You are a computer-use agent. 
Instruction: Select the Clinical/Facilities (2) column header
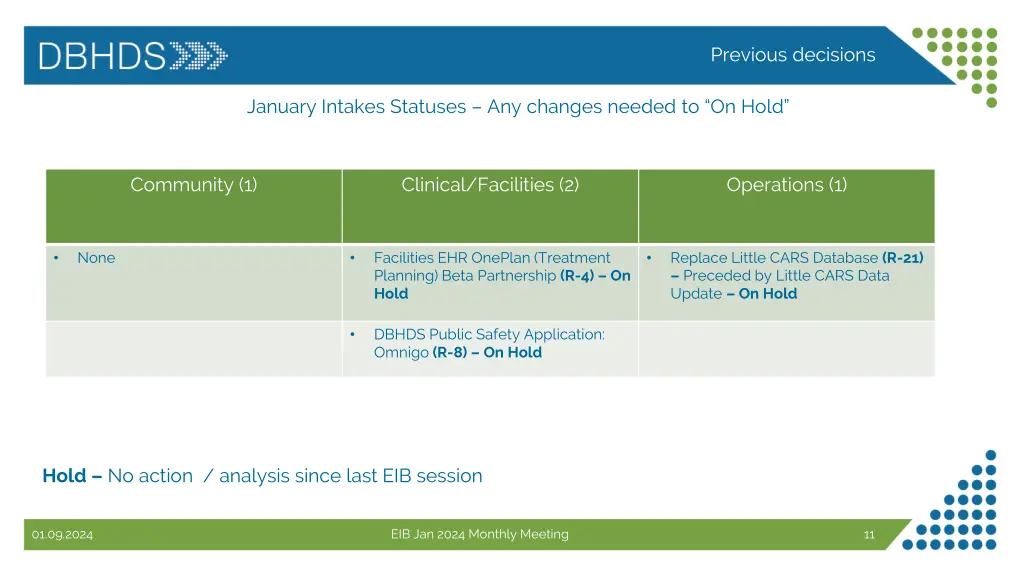pyautogui.click(x=489, y=185)
